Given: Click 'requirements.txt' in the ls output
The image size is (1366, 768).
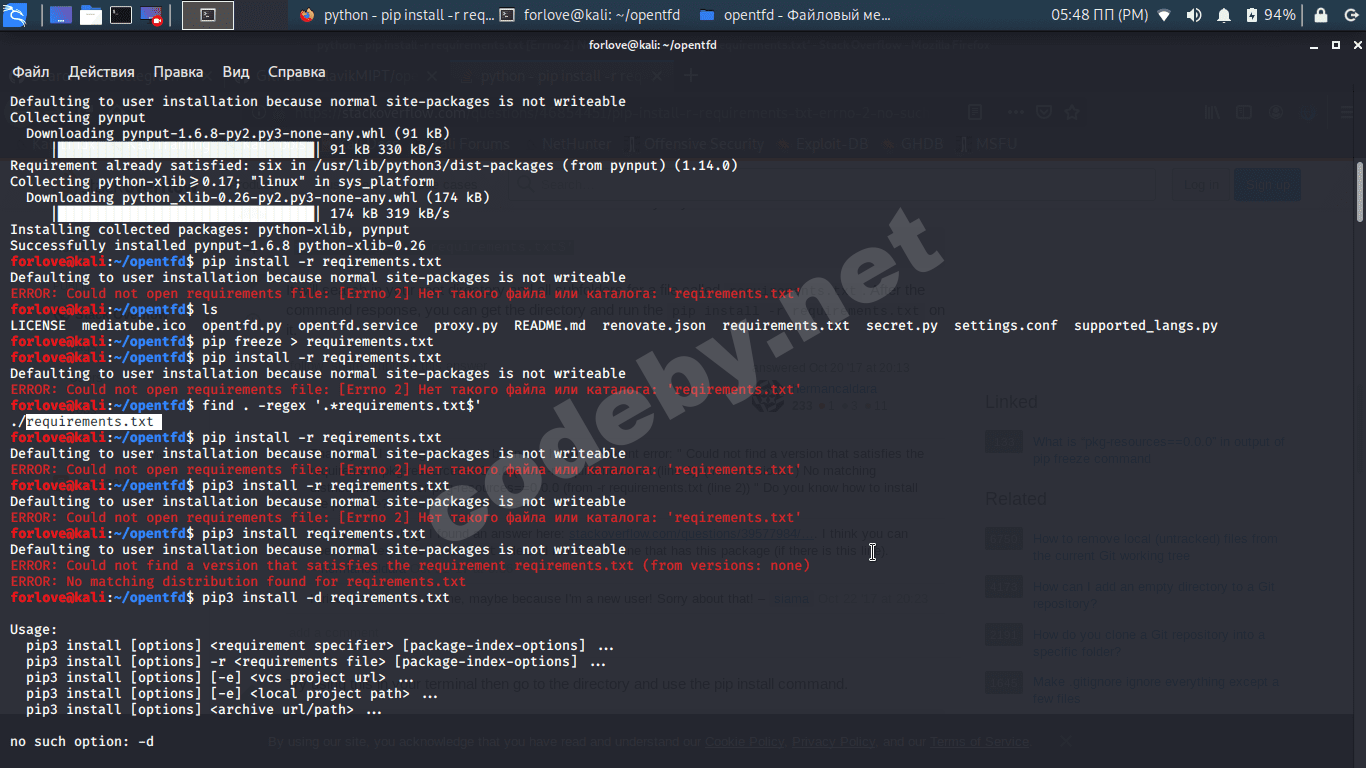Looking at the screenshot, I should point(786,326).
